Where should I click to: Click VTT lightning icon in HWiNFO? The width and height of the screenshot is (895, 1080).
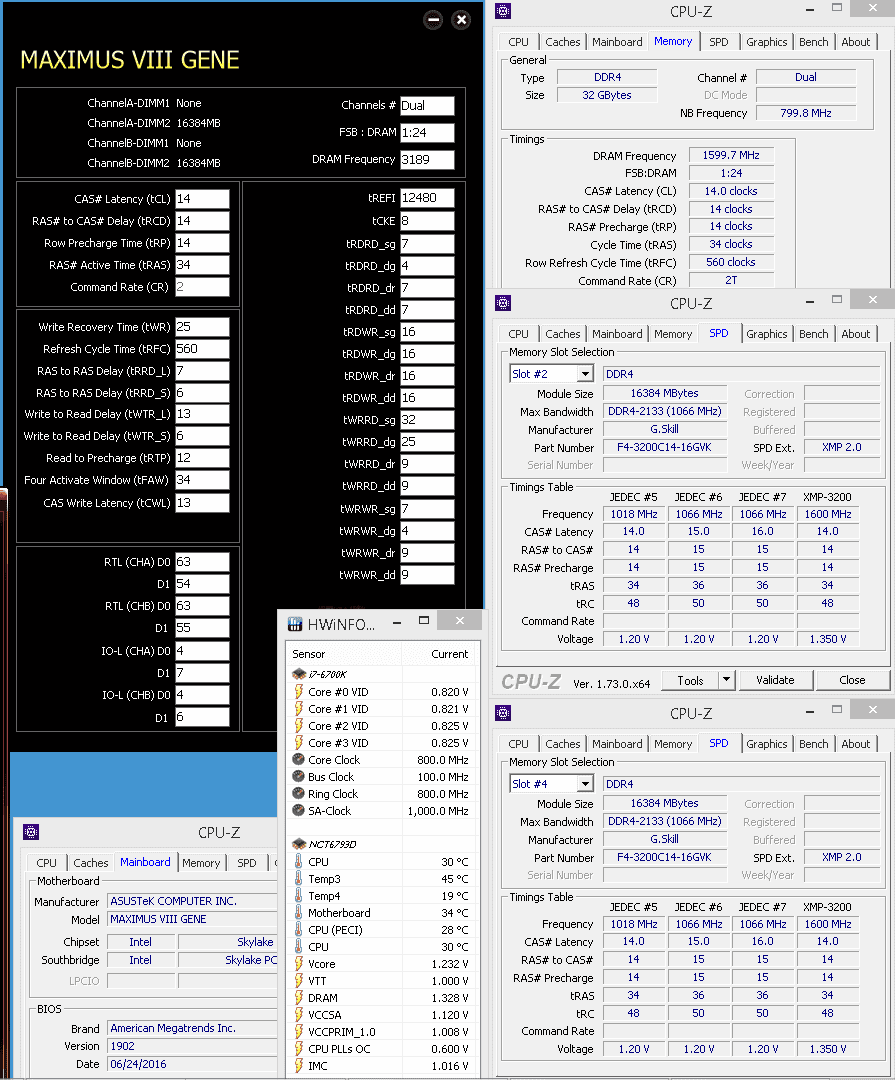pos(298,981)
